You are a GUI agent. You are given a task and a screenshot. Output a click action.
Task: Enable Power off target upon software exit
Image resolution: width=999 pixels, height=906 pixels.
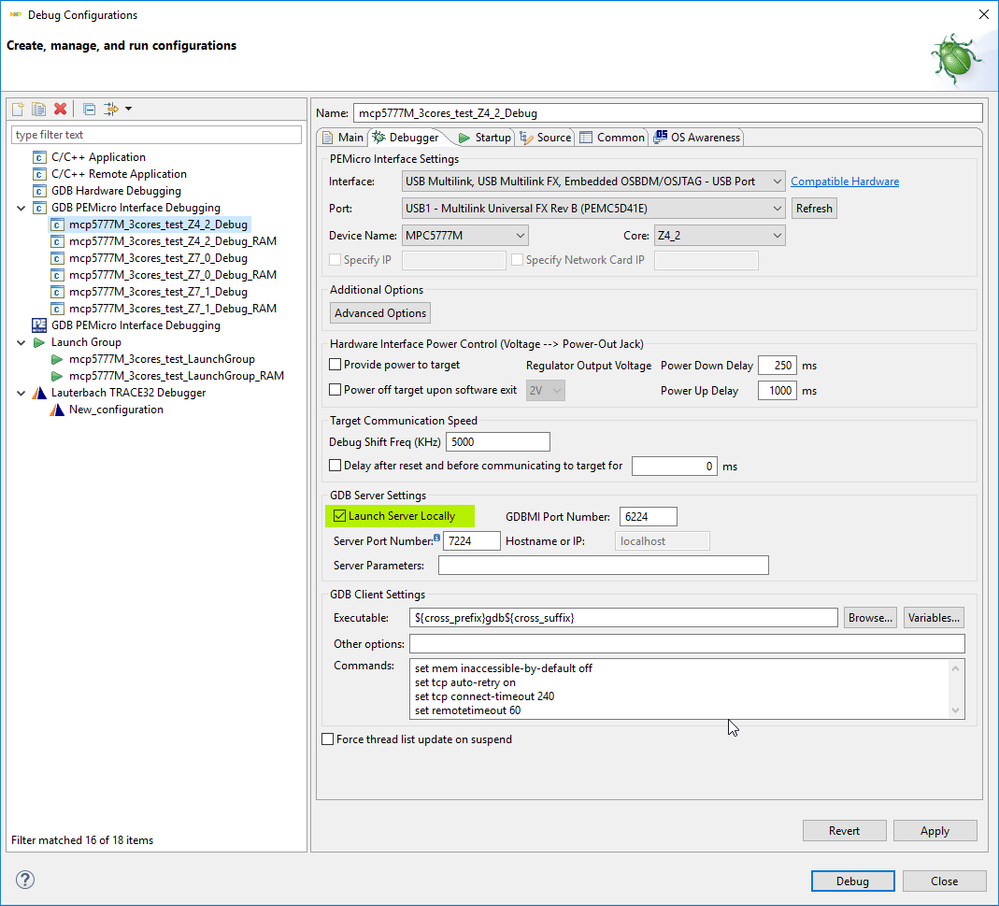coord(335,390)
